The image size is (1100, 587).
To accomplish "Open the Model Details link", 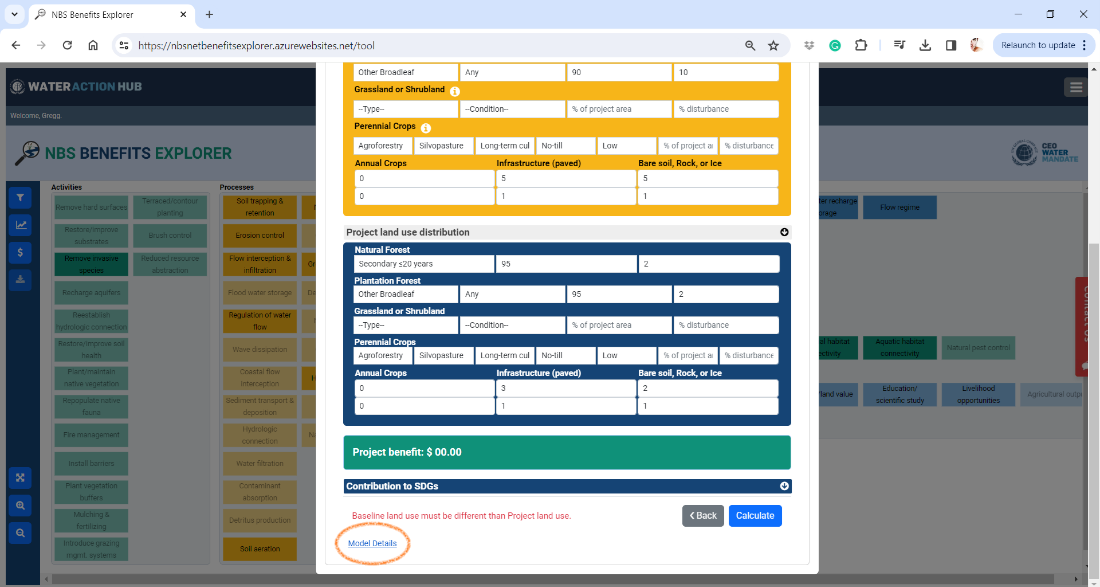I will tap(373, 544).
